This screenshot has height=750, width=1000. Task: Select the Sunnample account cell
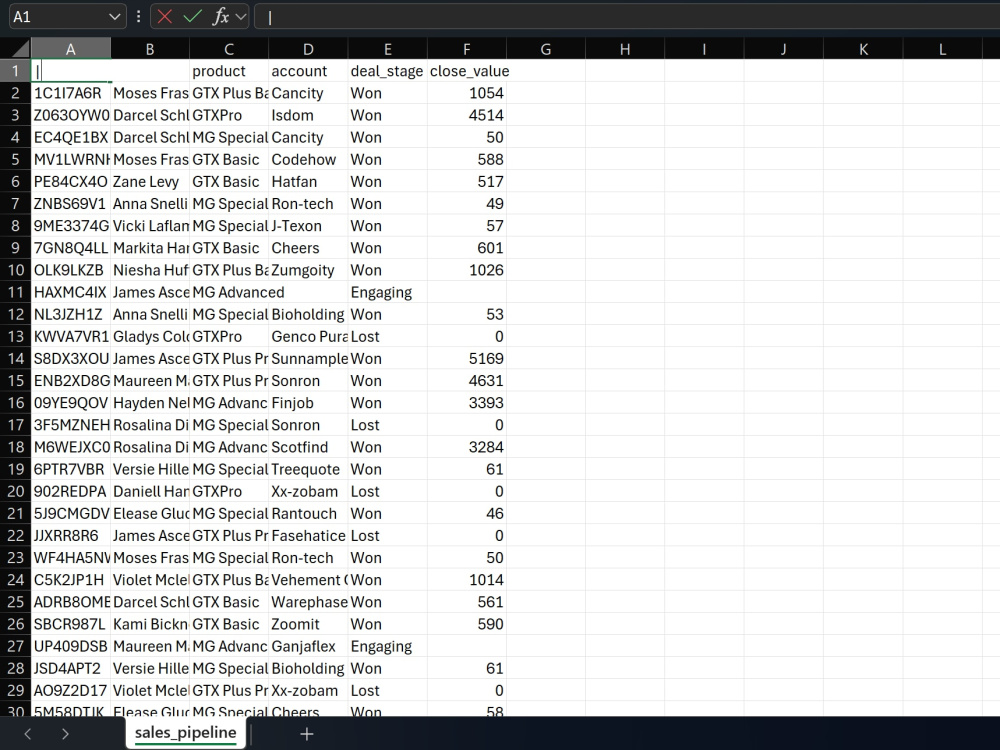click(x=308, y=358)
